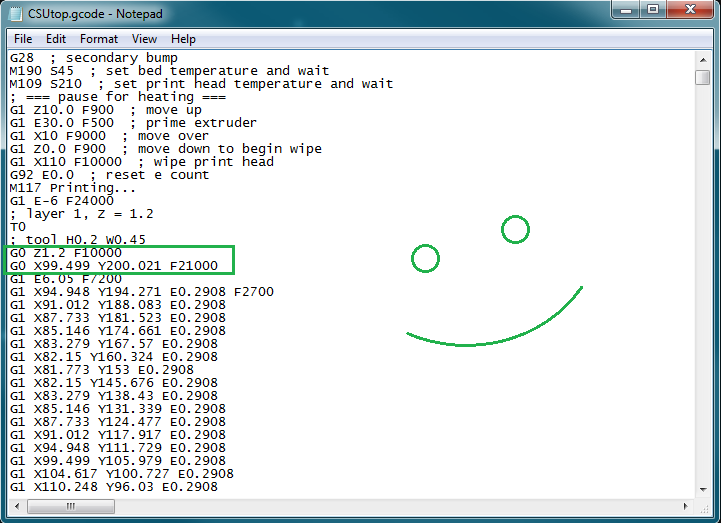The height and width of the screenshot is (523, 721).
Task: Click the horizontal scrollbar right arrow
Action: pos(686,506)
